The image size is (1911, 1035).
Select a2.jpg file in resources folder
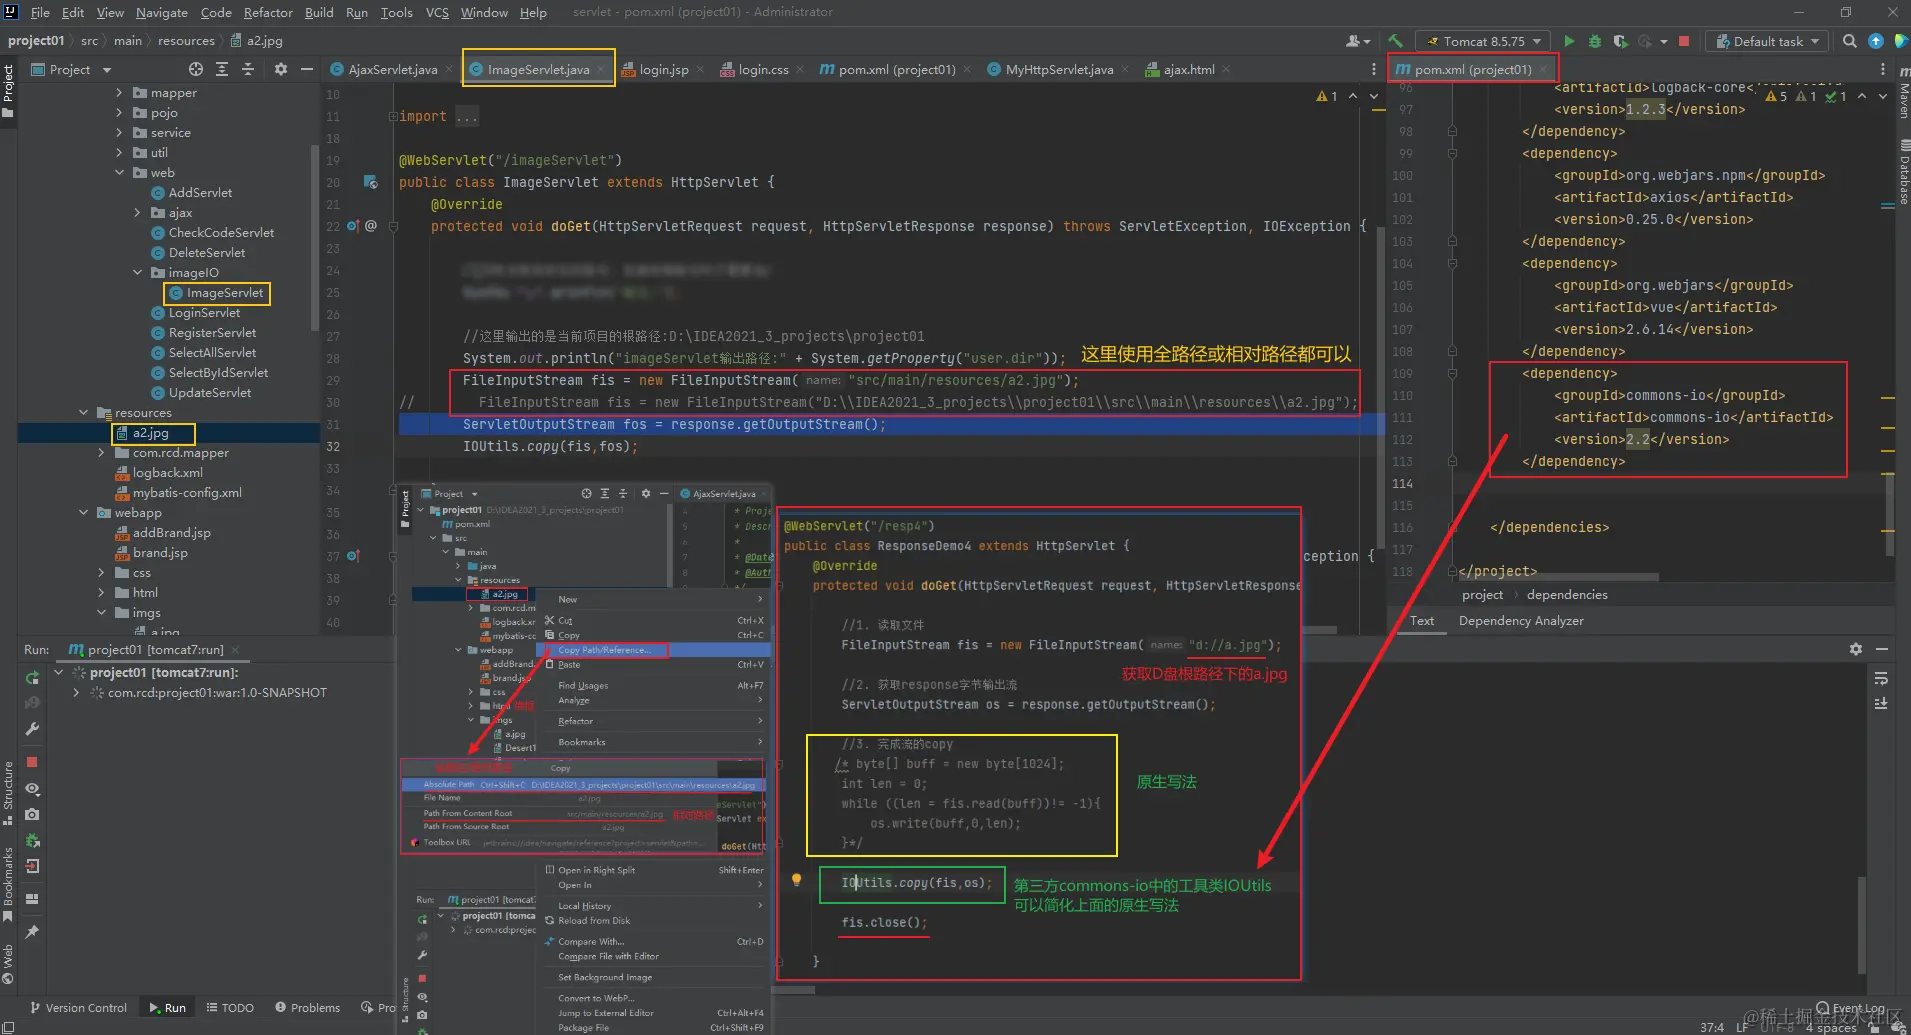tap(150, 433)
